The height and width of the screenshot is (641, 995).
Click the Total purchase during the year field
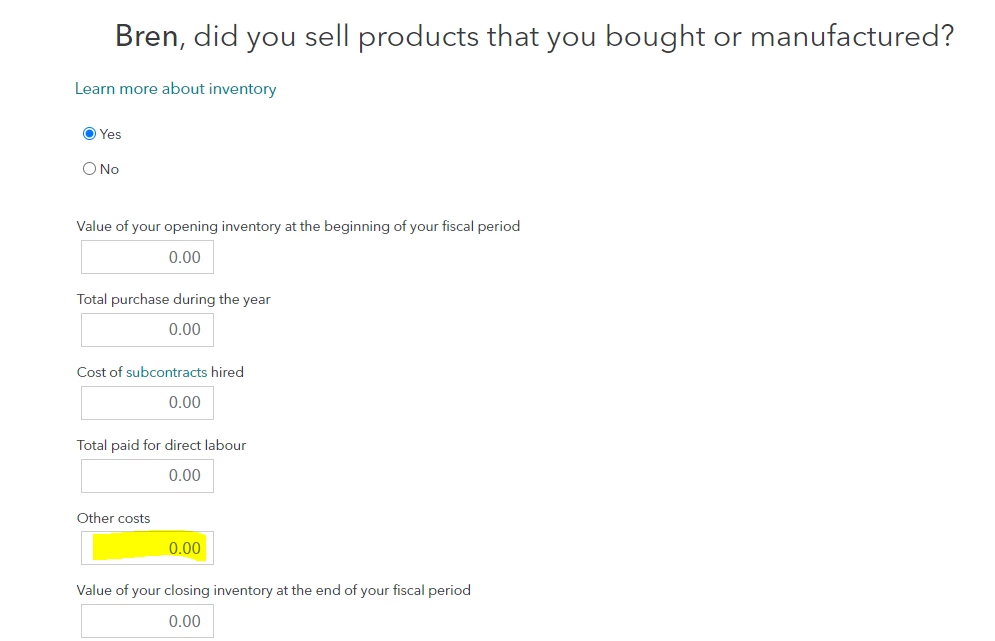(x=147, y=330)
